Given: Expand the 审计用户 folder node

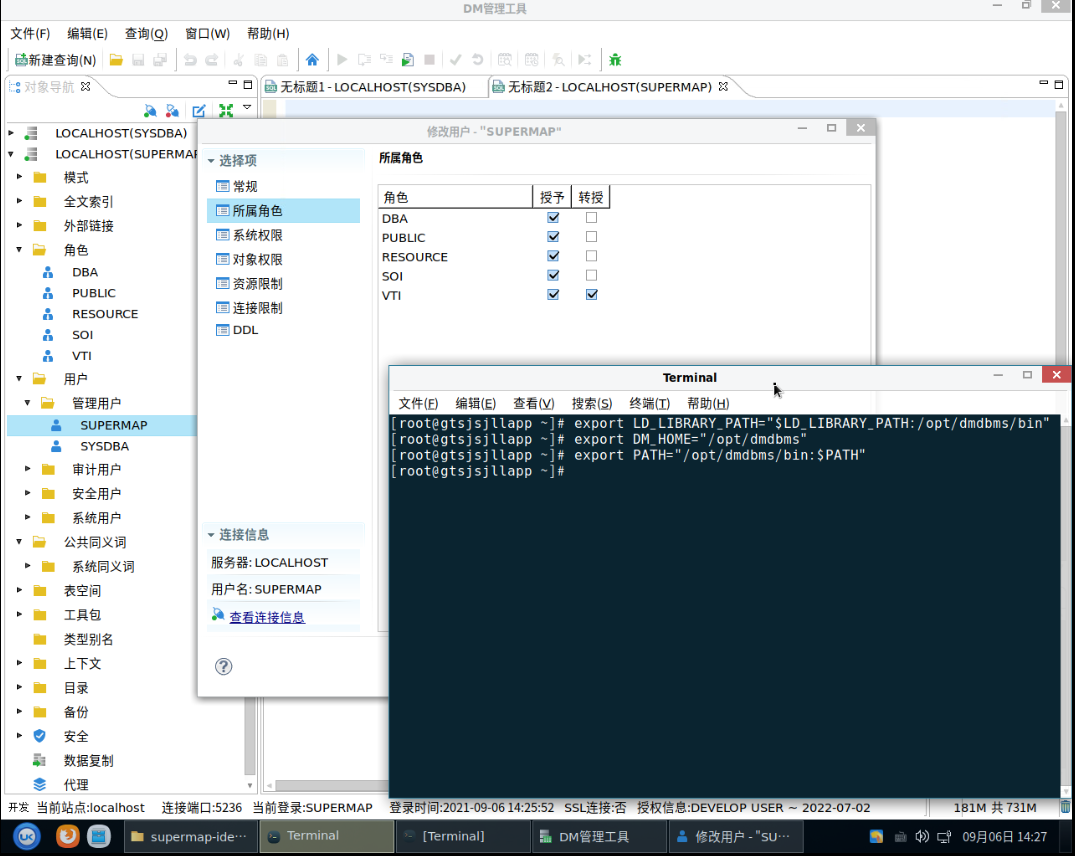Looking at the screenshot, I should click(27, 469).
